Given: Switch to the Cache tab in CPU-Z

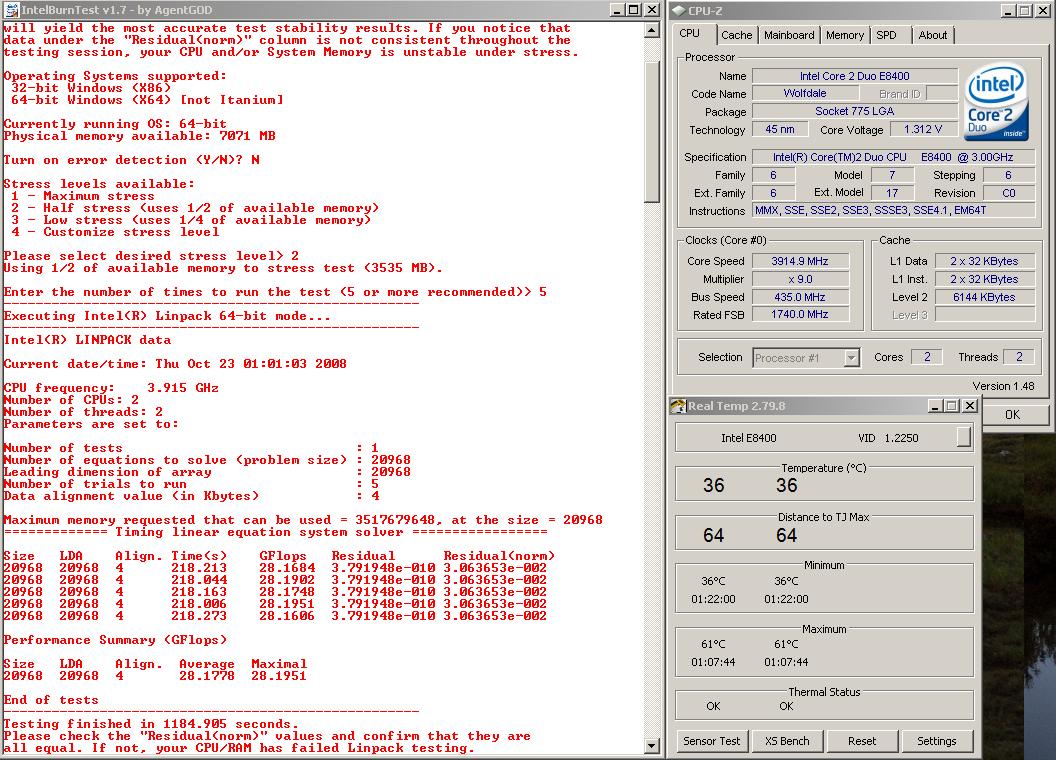Looking at the screenshot, I should tap(736, 35).
